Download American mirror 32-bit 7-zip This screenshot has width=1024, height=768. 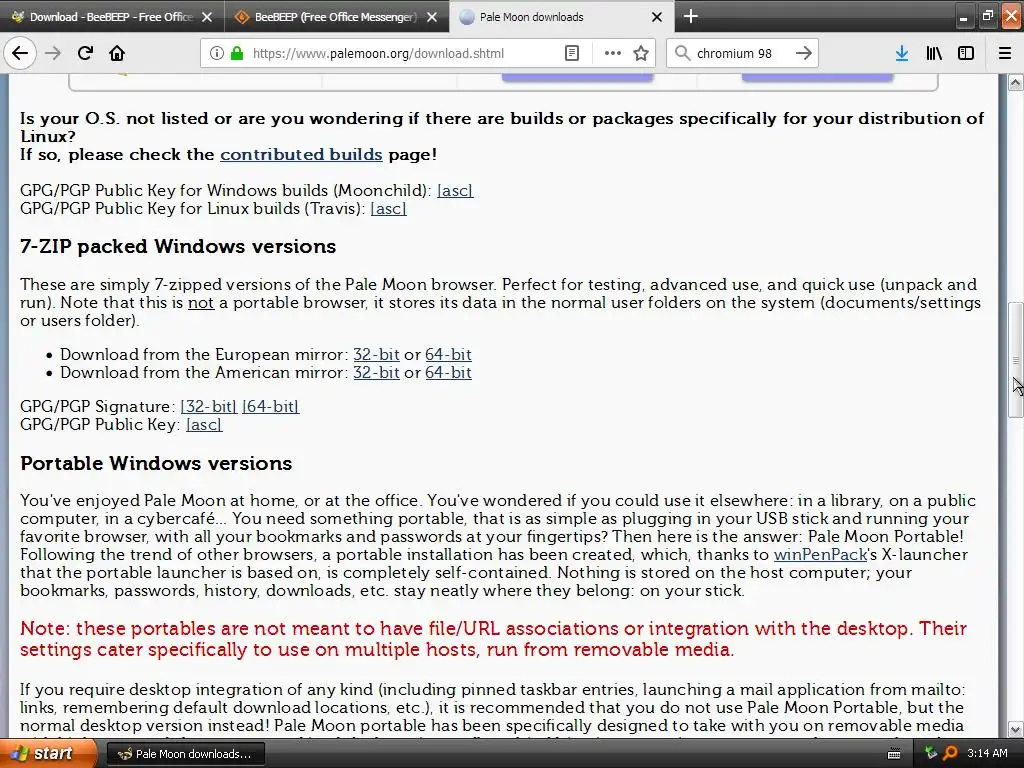(376, 373)
